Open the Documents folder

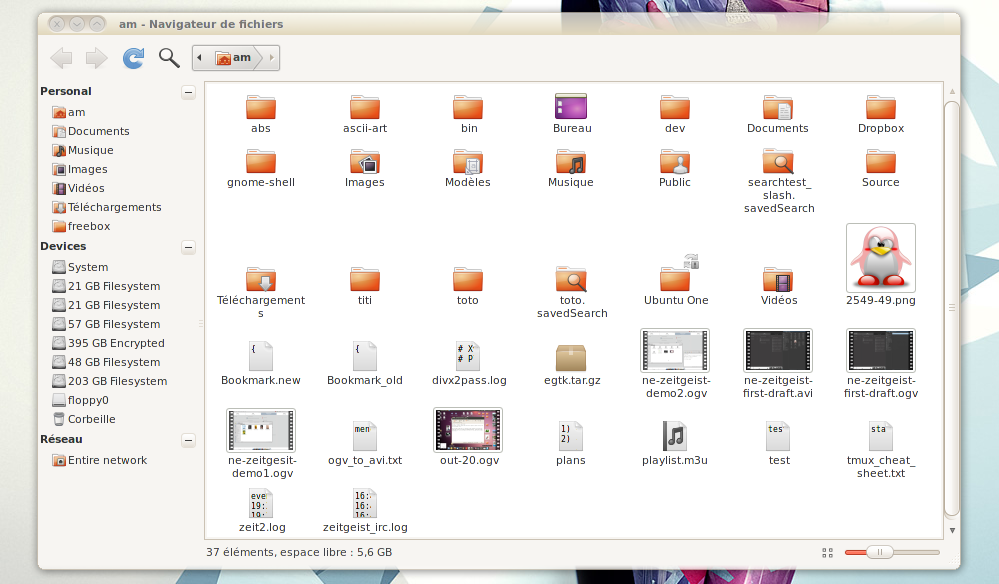[777, 110]
